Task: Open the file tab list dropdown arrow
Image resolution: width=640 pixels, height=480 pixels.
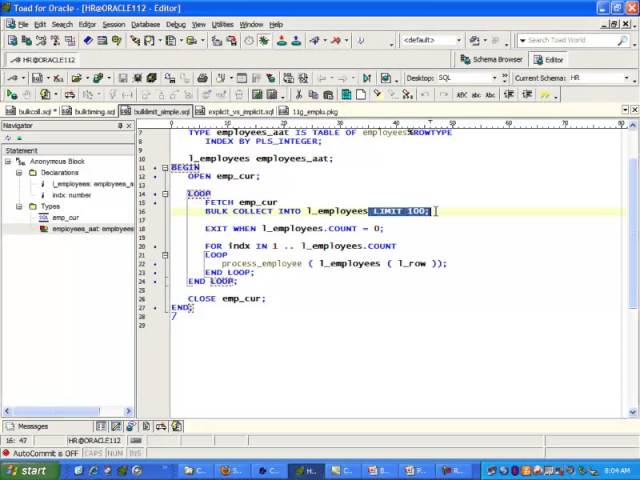Action: click(625, 110)
